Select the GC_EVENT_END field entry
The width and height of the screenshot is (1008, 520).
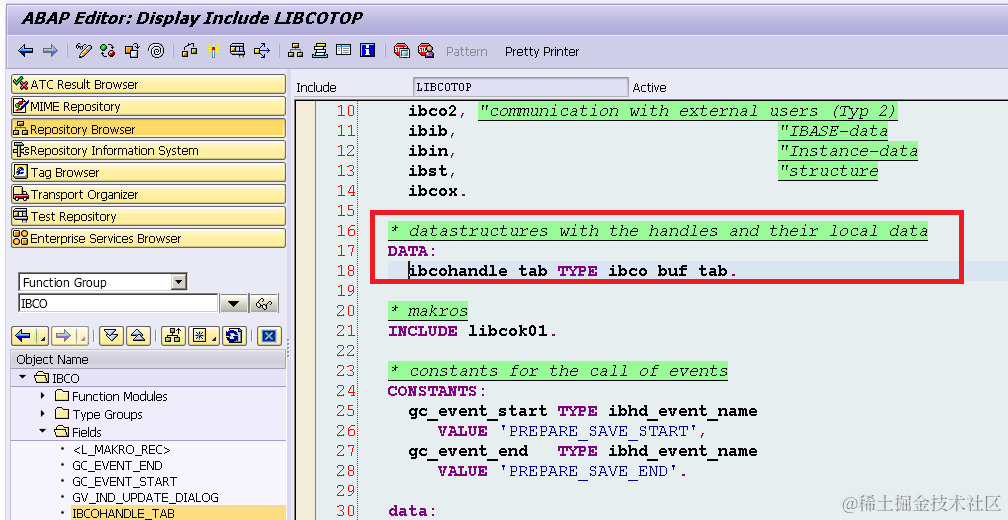117,465
